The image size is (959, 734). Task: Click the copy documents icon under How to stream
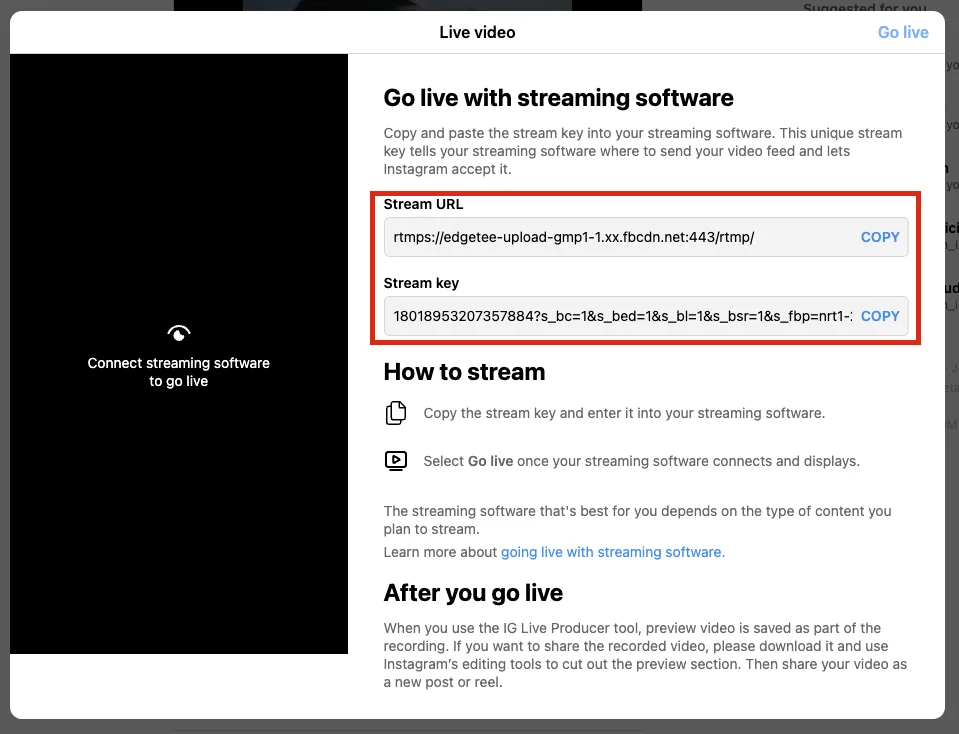[x=396, y=413]
